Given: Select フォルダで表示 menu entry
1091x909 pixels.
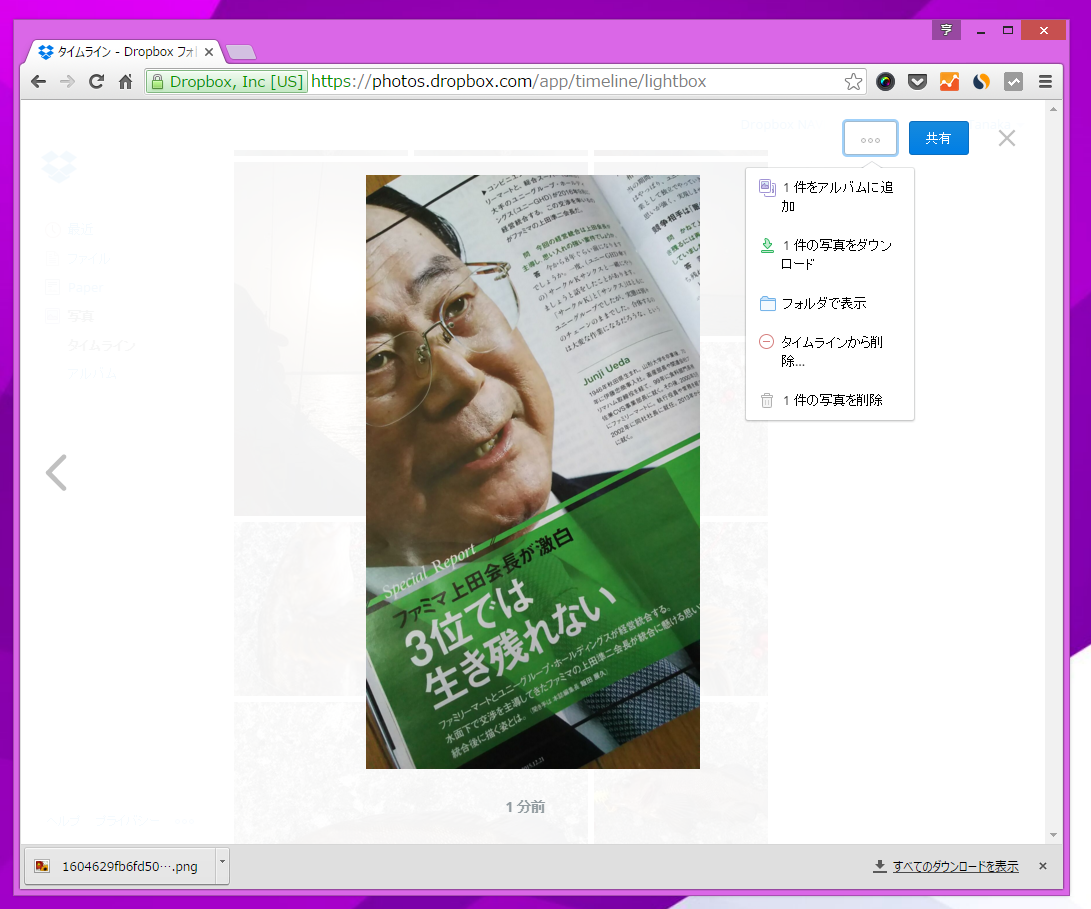Looking at the screenshot, I should pyautogui.click(x=829, y=303).
